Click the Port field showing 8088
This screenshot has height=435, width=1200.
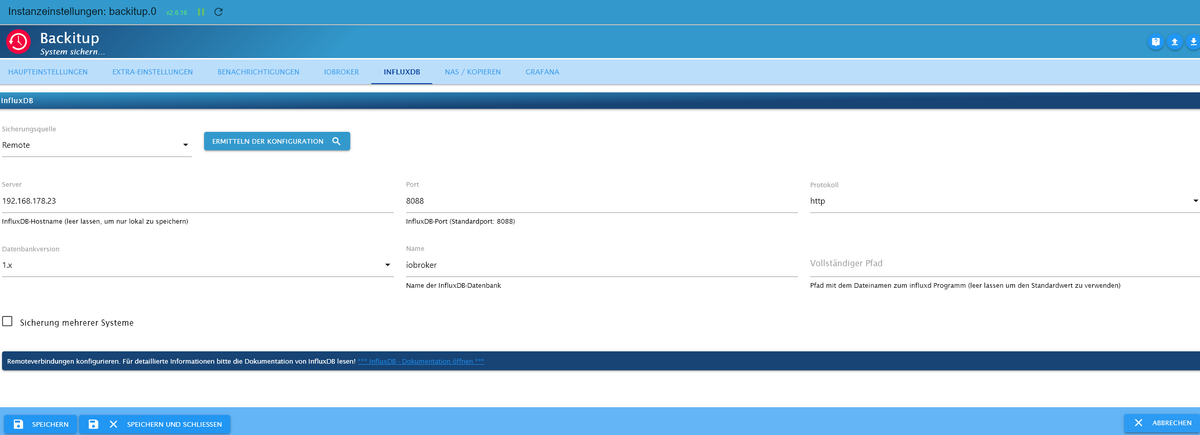(601, 201)
